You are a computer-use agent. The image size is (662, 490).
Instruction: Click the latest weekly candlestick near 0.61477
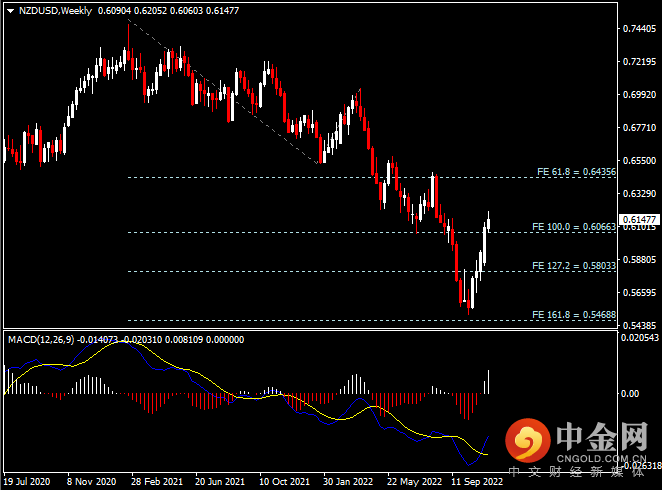(488, 222)
